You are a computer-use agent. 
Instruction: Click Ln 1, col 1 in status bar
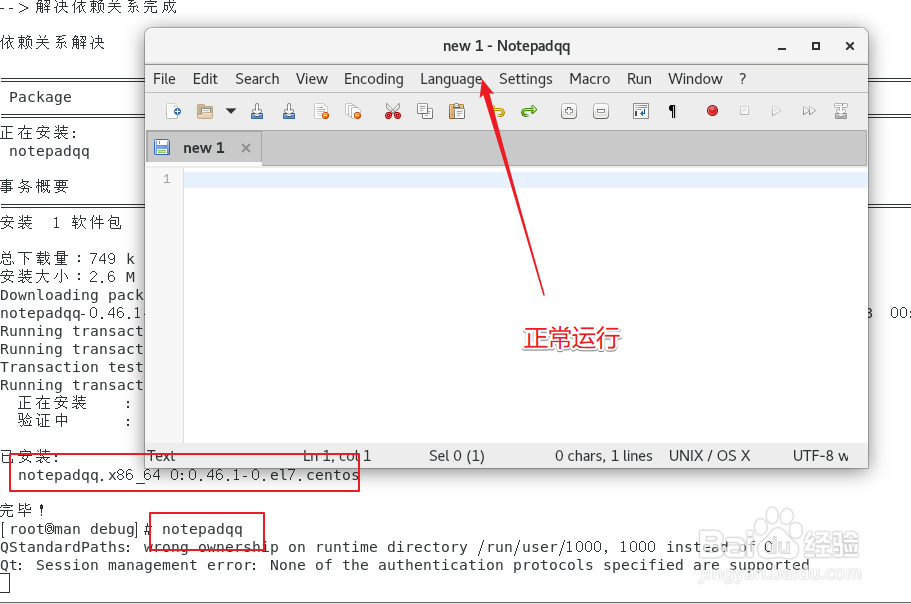(x=337, y=456)
